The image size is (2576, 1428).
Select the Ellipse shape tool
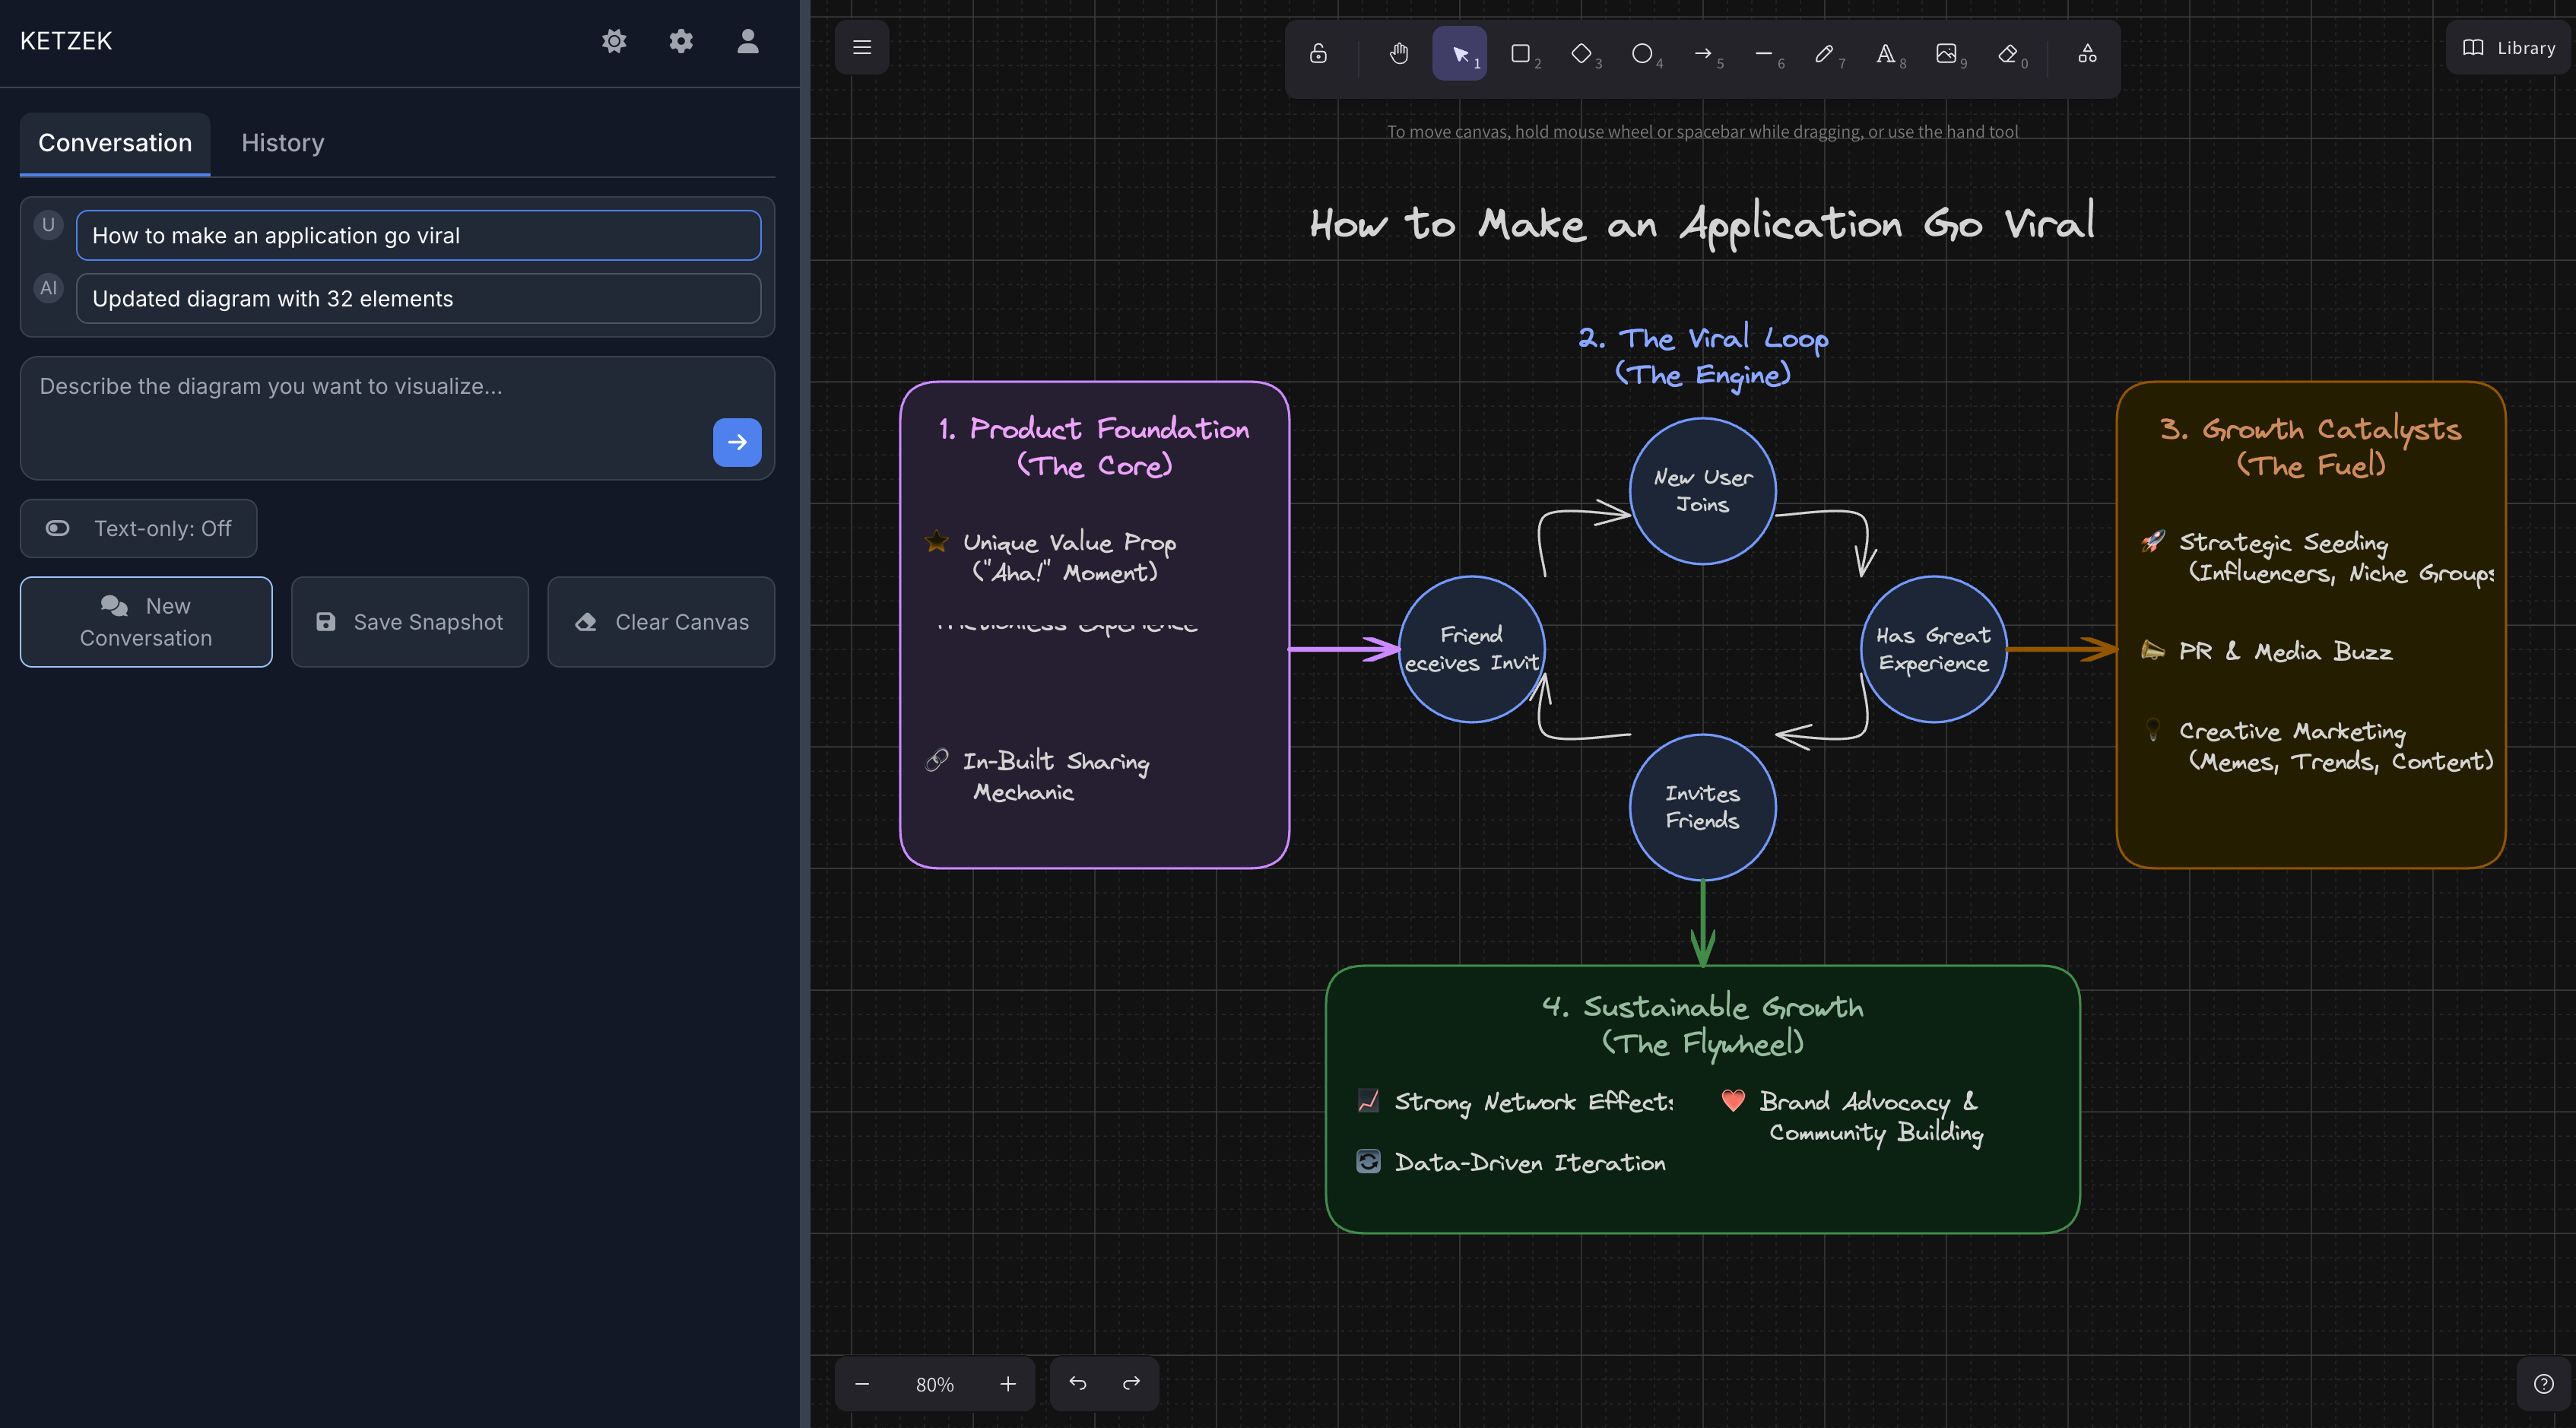[1641, 53]
